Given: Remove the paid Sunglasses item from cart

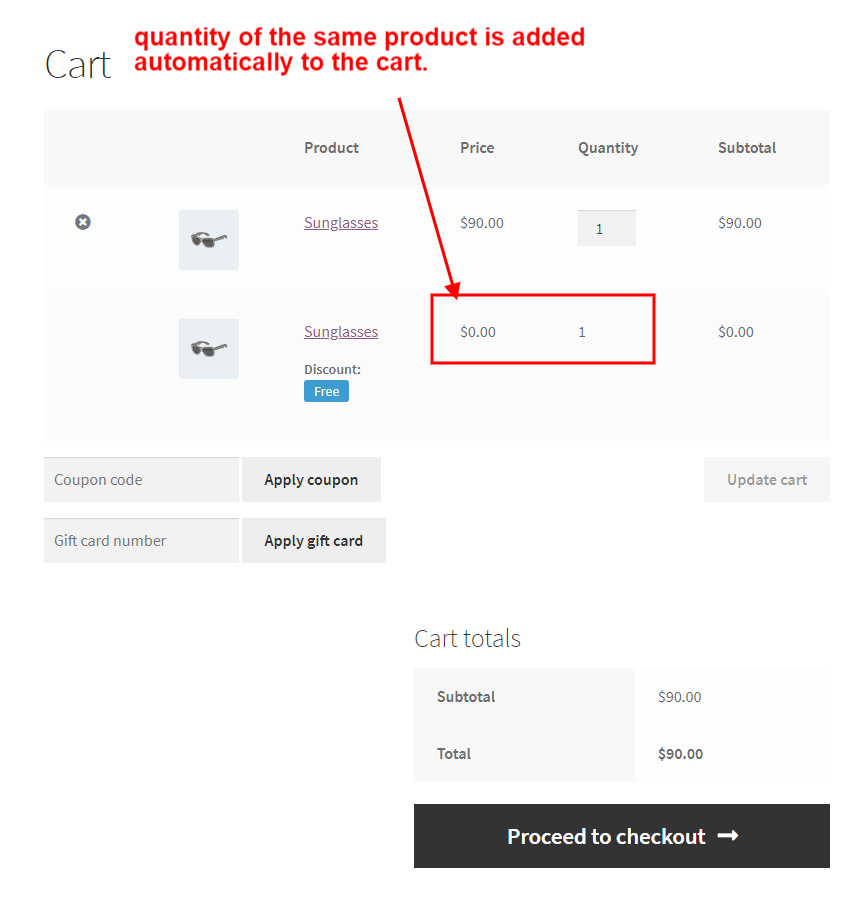Looking at the screenshot, I should coord(83,222).
